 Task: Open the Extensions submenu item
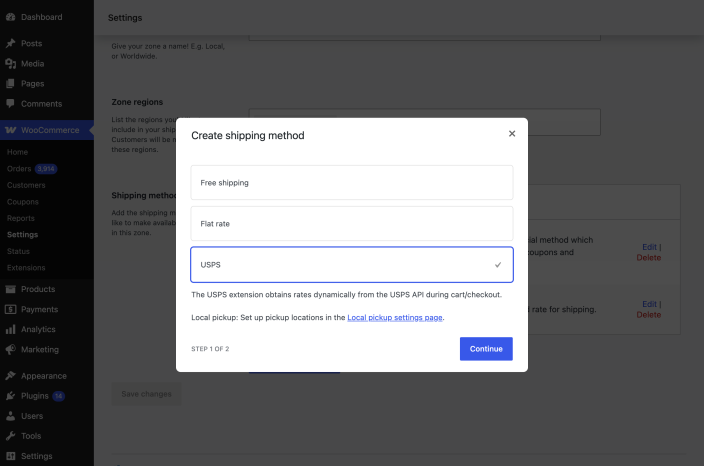[x=26, y=268]
